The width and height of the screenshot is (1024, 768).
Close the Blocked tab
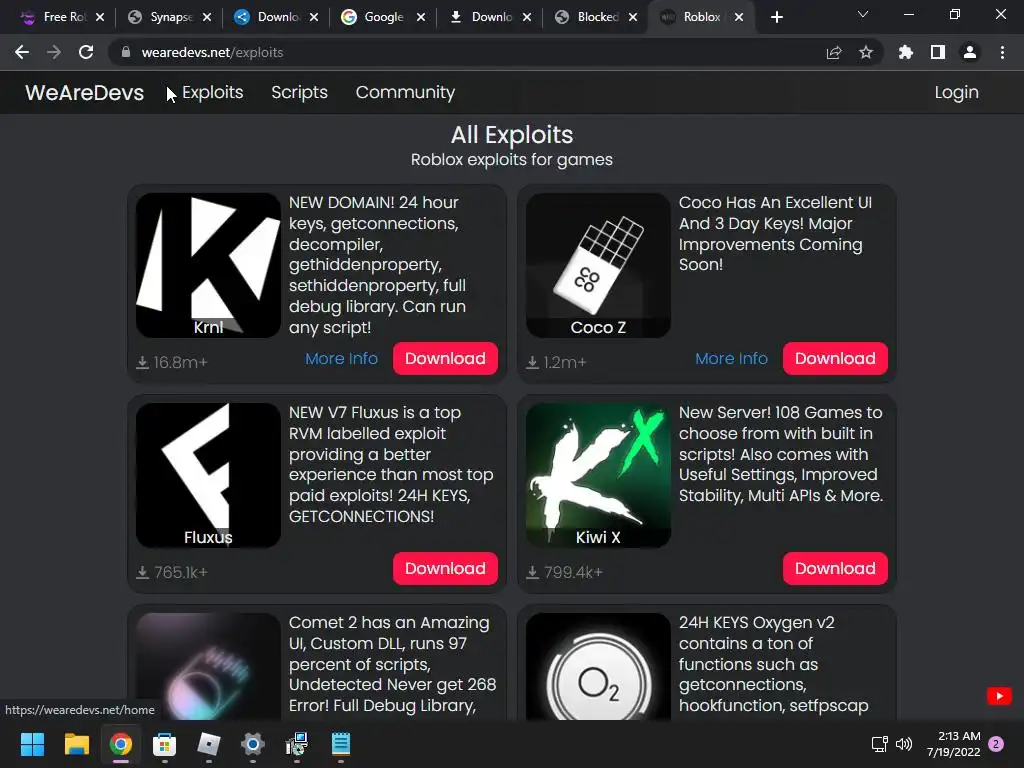point(633,17)
